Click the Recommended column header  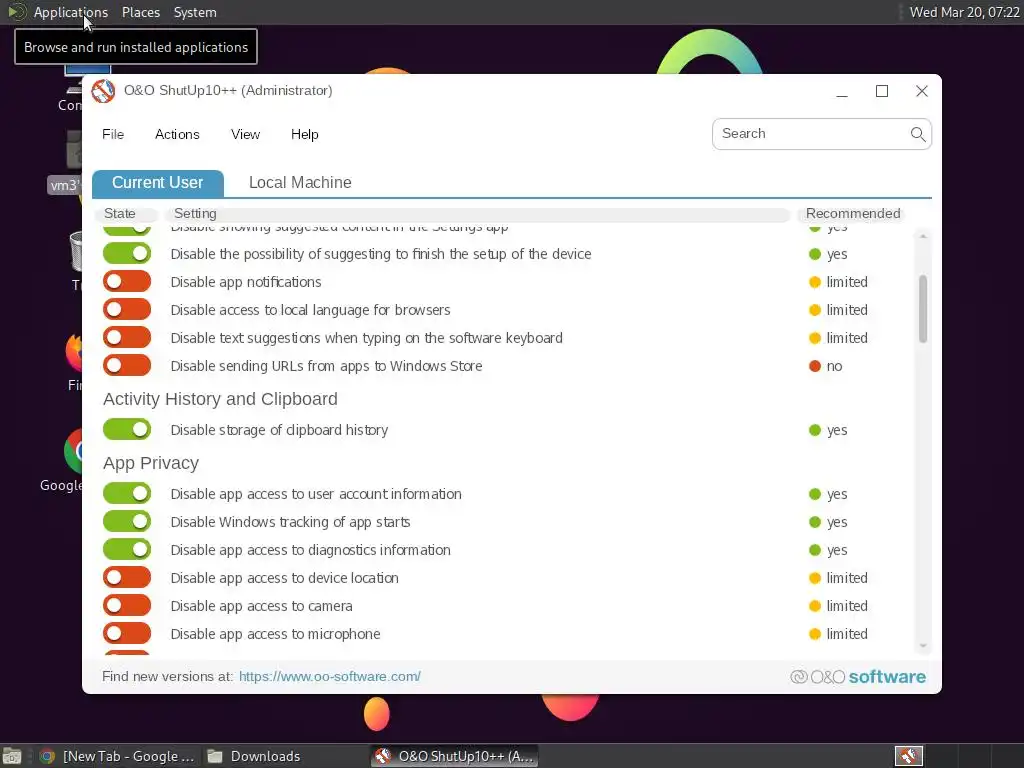pyautogui.click(x=852, y=214)
